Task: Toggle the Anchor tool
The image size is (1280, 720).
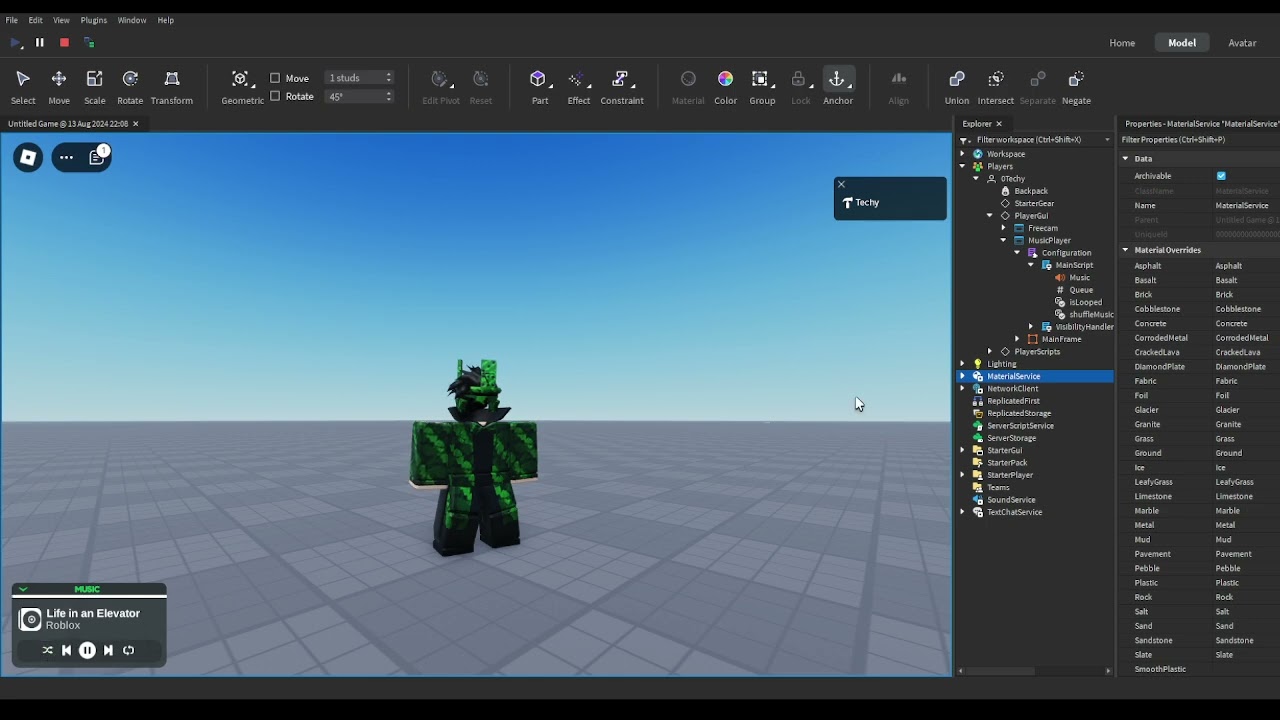Action: tap(837, 80)
